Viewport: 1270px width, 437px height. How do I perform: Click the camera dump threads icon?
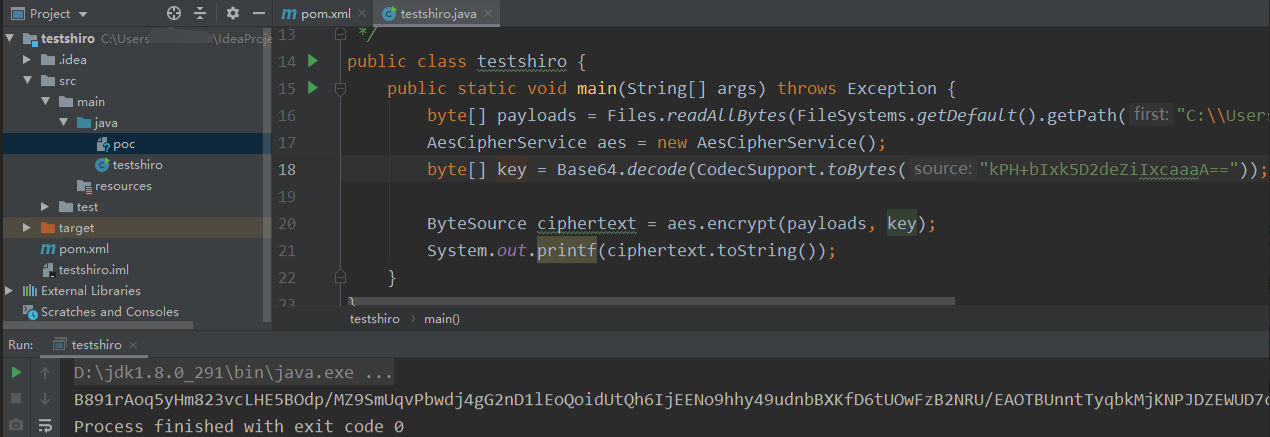coord(16,425)
